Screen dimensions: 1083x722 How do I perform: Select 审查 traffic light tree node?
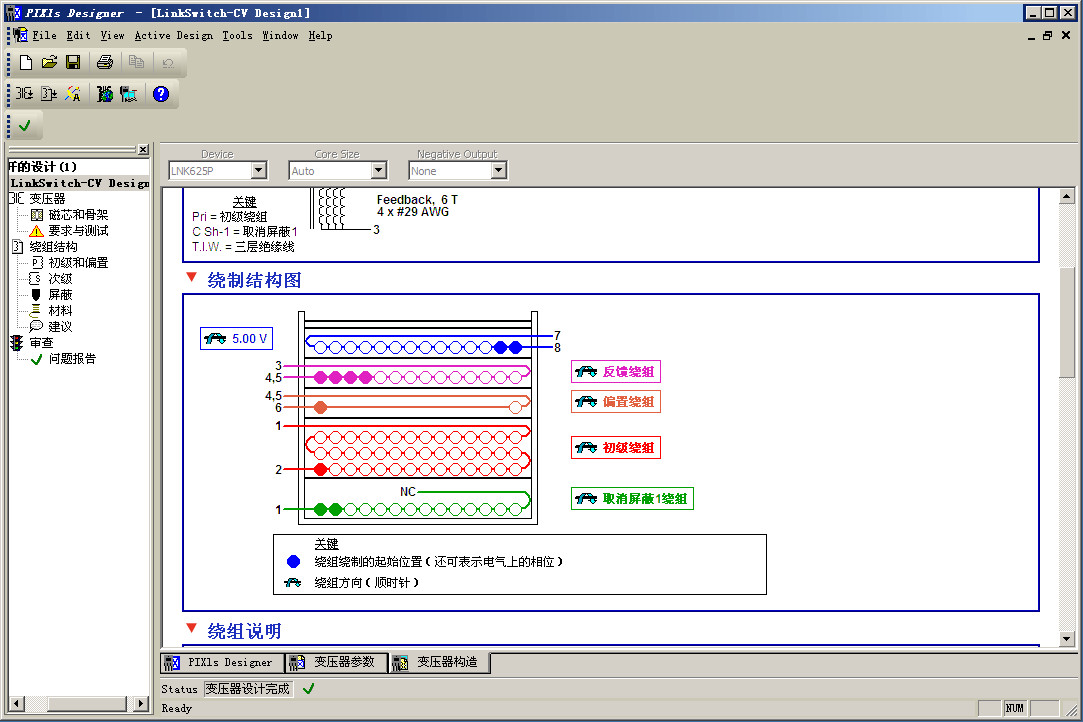coord(41,343)
